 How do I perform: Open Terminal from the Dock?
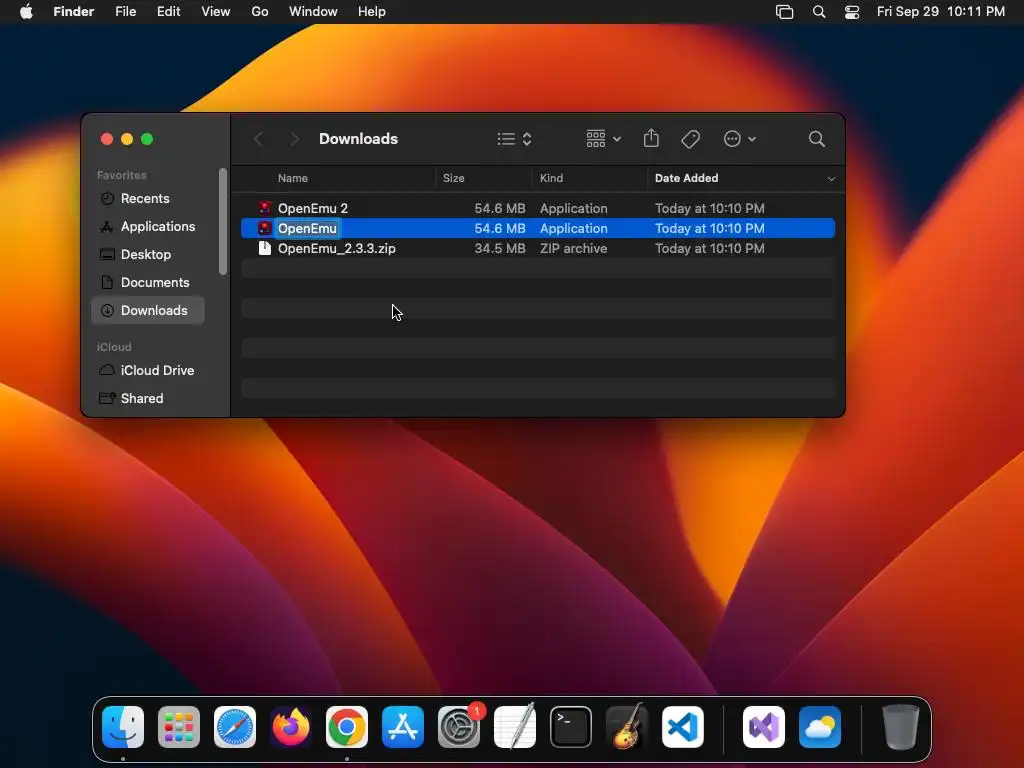571,727
